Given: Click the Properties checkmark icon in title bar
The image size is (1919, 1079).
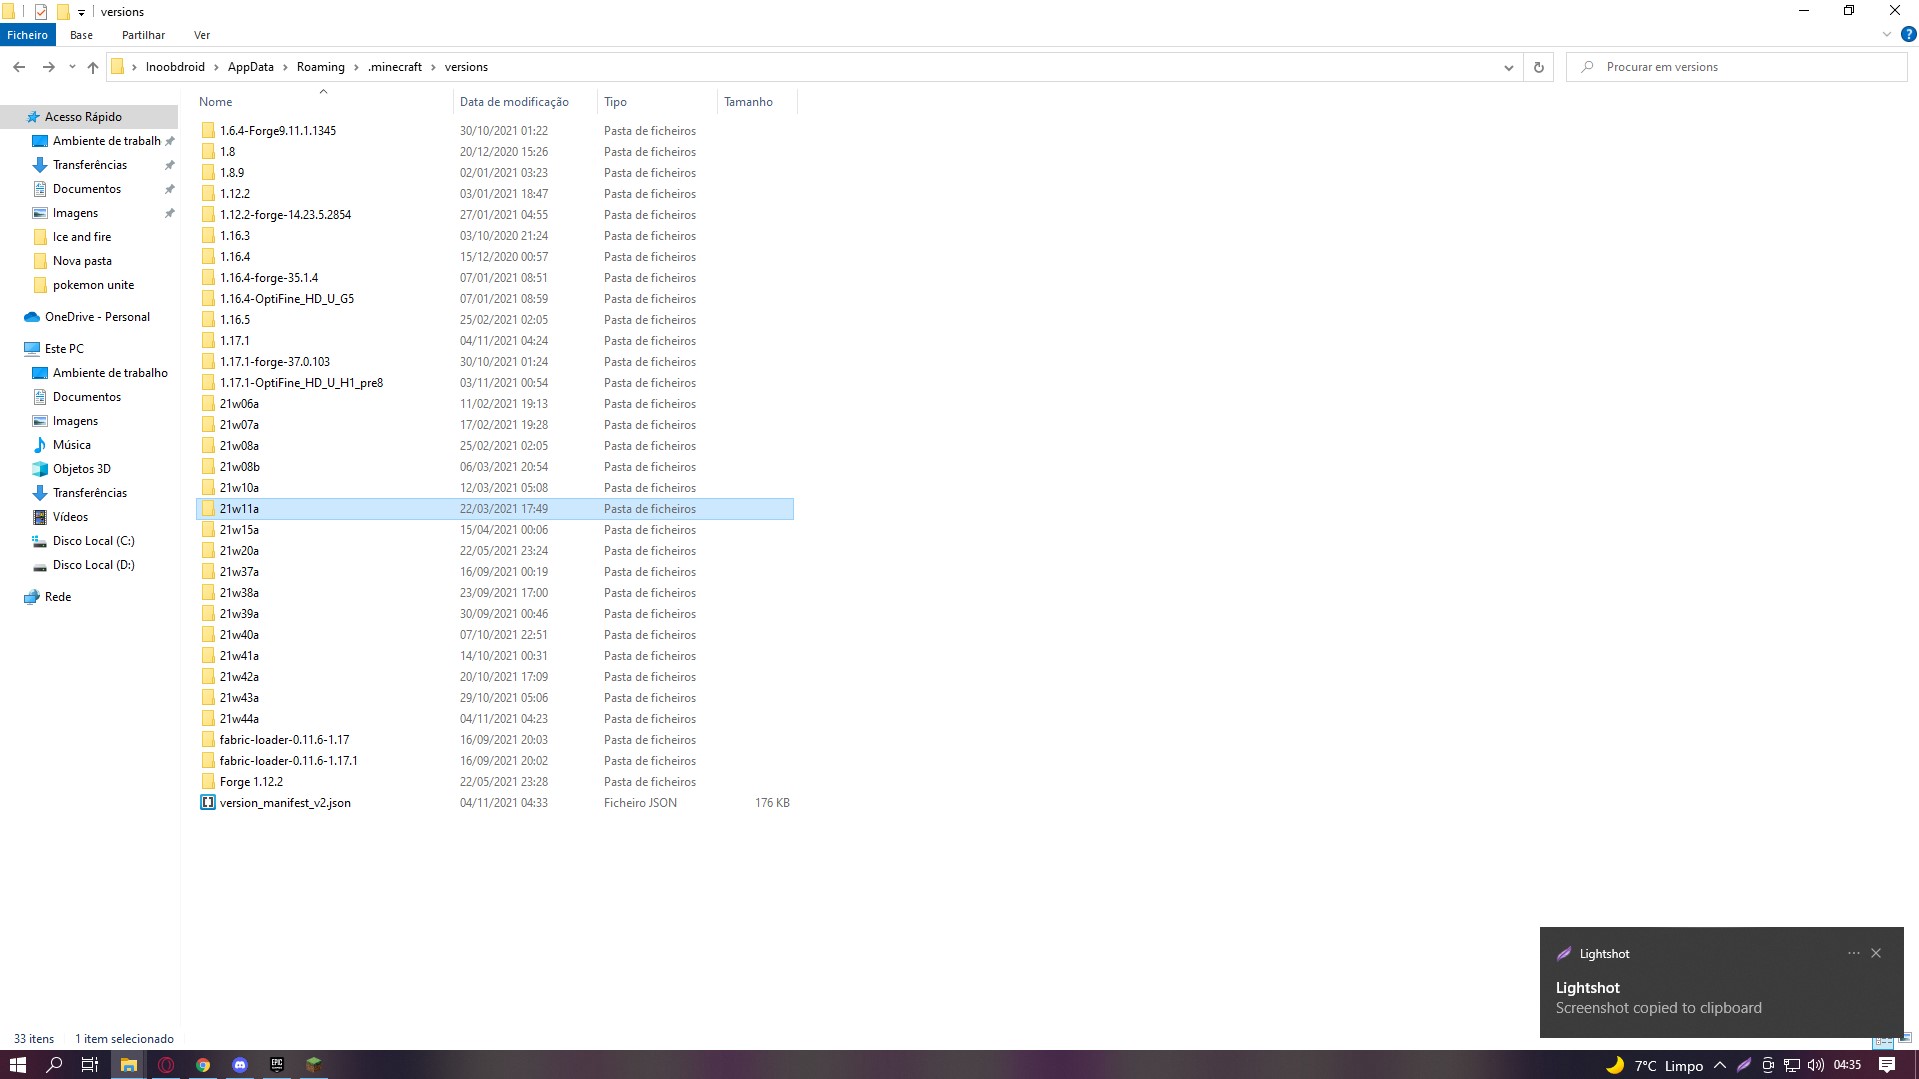Looking at the screenshot, I should point(41,12).
